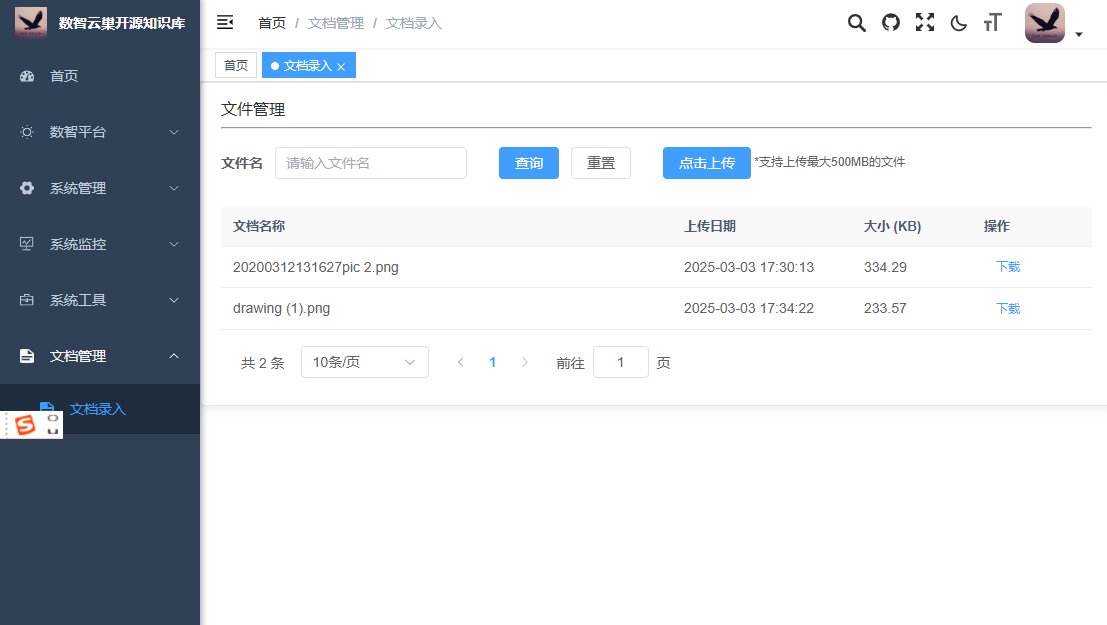The image size is (1107, 625).
Task: Close the 文档录入 tab
Action: coord(341,67)
